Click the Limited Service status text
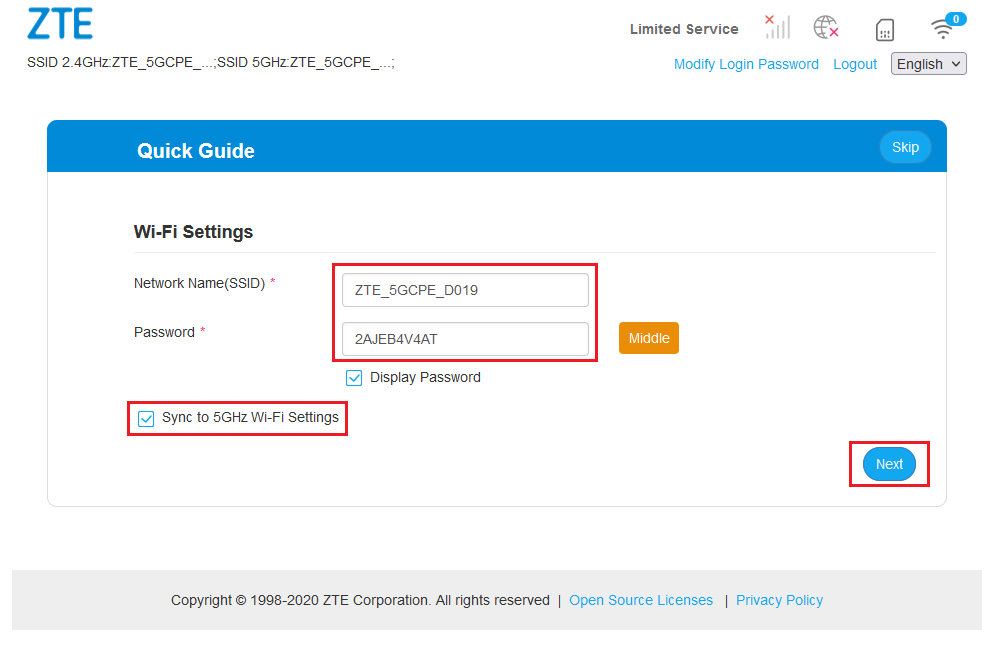 click(684, 29)
